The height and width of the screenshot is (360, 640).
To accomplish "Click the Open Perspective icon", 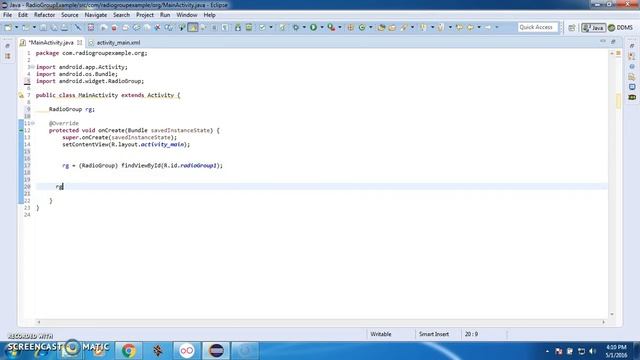I will point(572,27).
